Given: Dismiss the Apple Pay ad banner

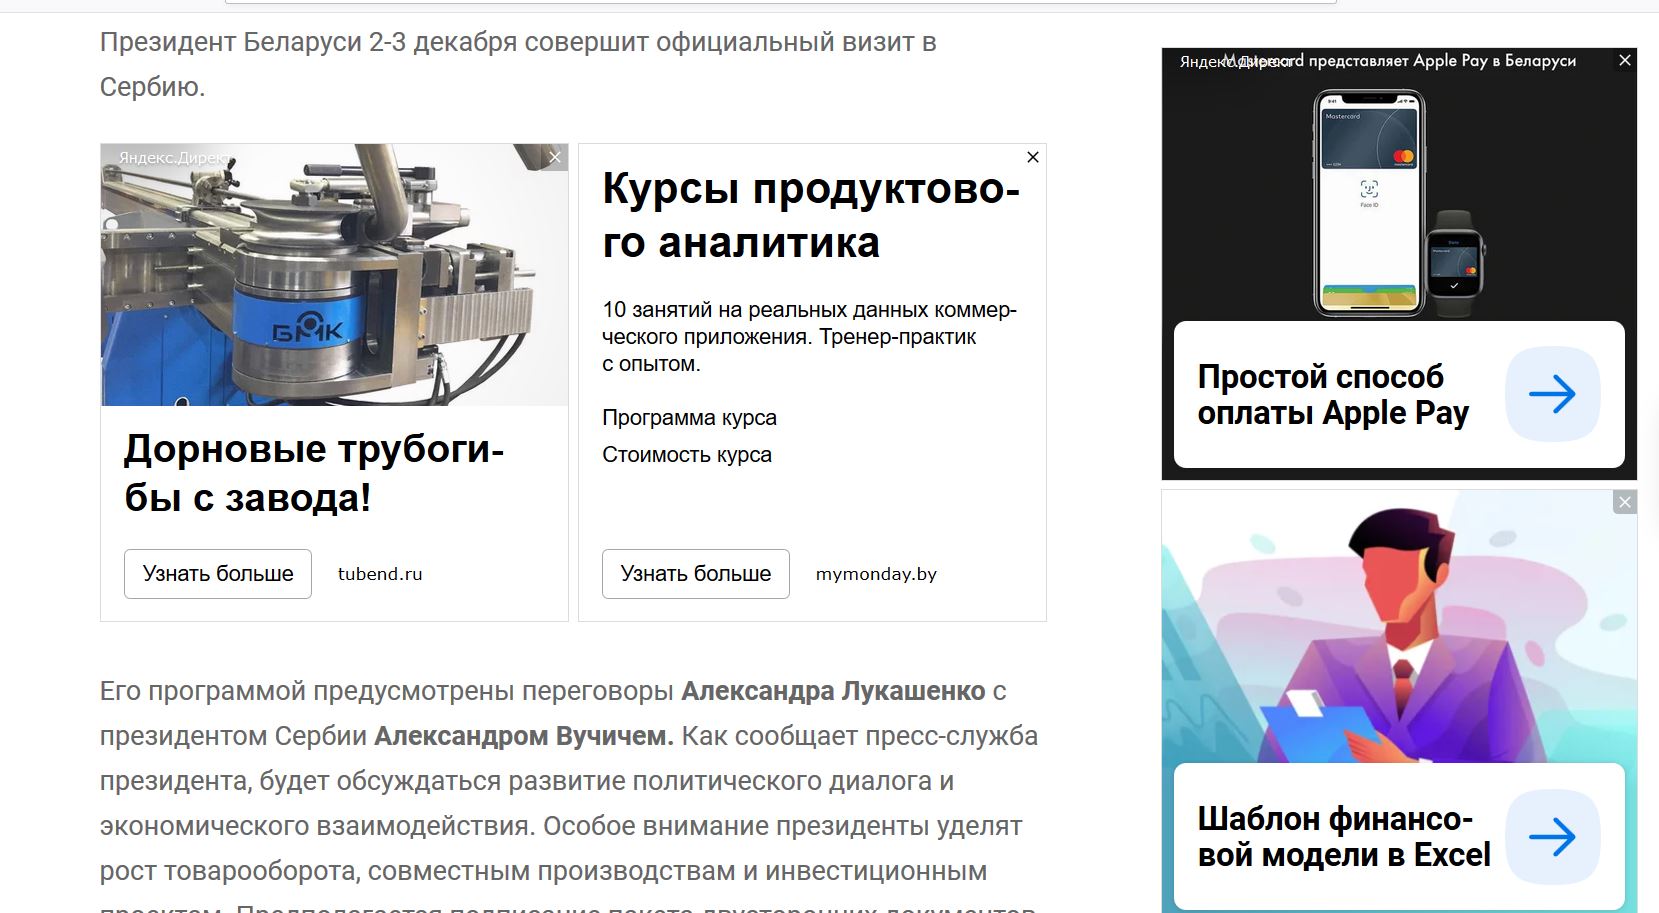Looking at the screenshot, I should (x=1625, y=61).
